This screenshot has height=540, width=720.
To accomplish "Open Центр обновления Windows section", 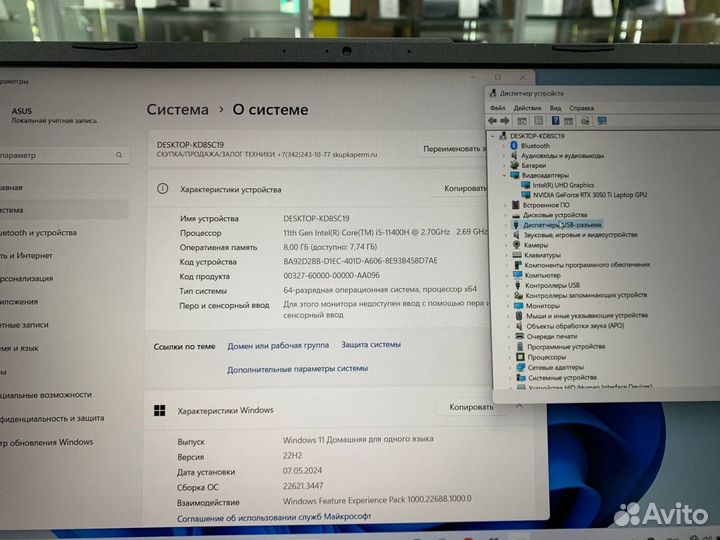I will coord(46,442).
